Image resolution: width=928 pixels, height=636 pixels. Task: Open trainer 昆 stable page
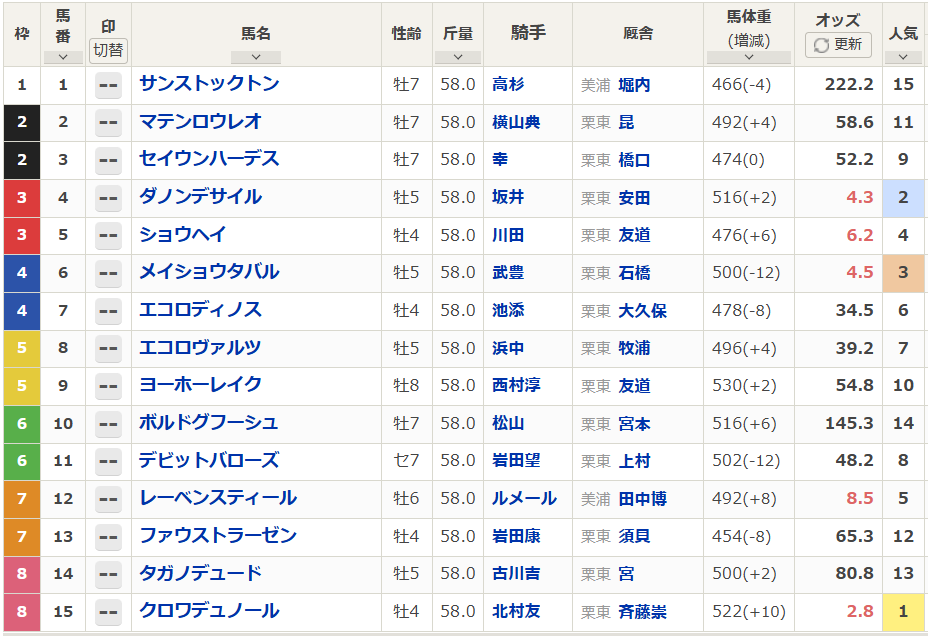(x=626, y=122)
